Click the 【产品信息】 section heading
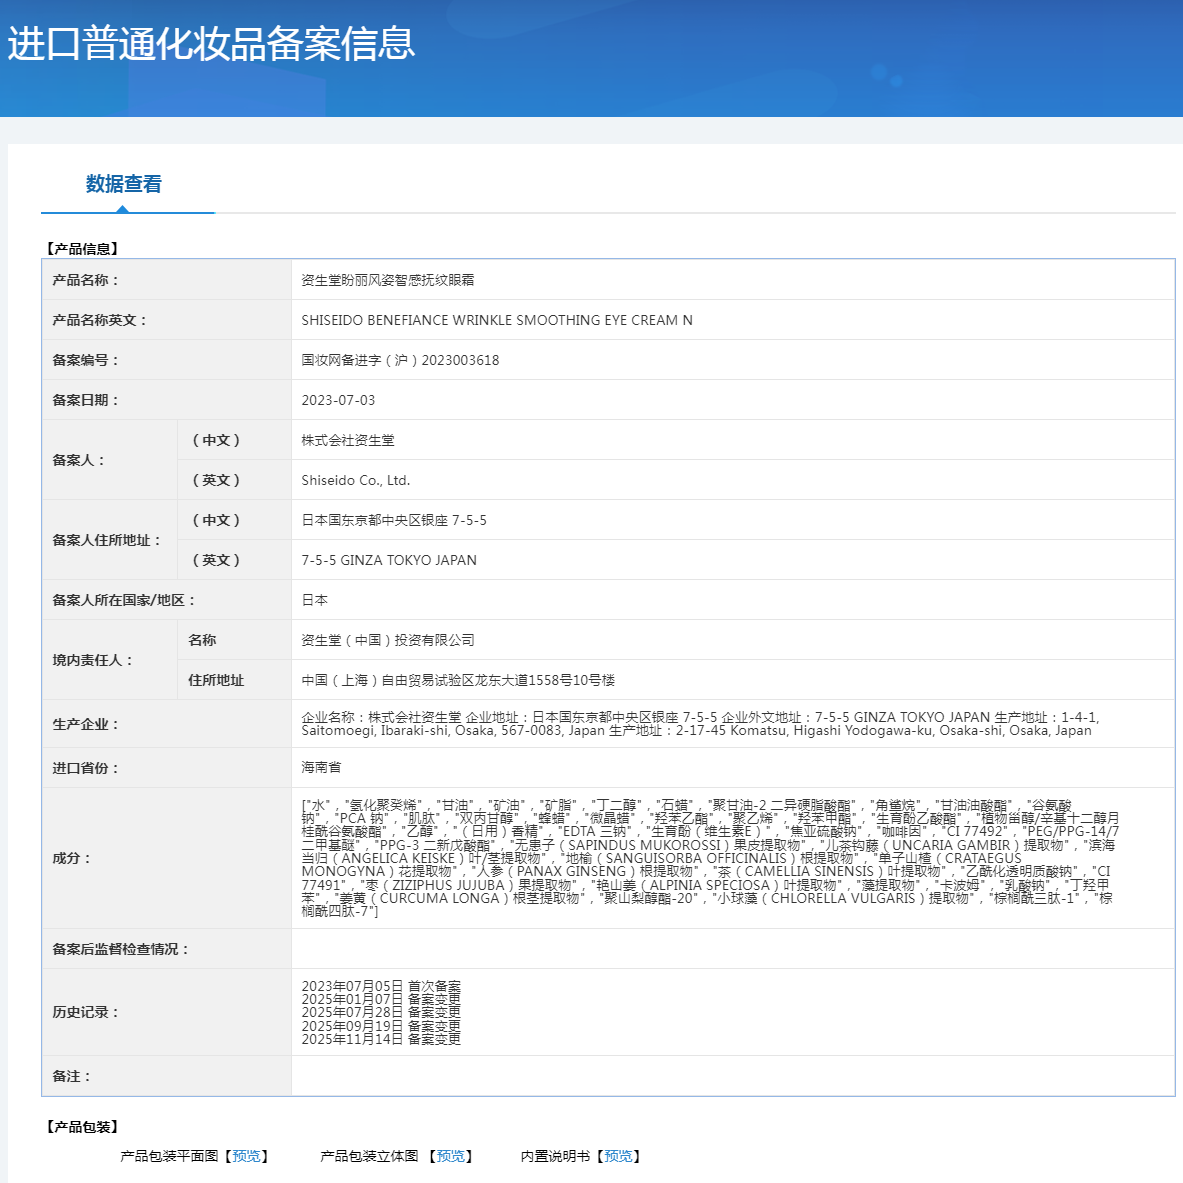 click(x=82, y=248)
